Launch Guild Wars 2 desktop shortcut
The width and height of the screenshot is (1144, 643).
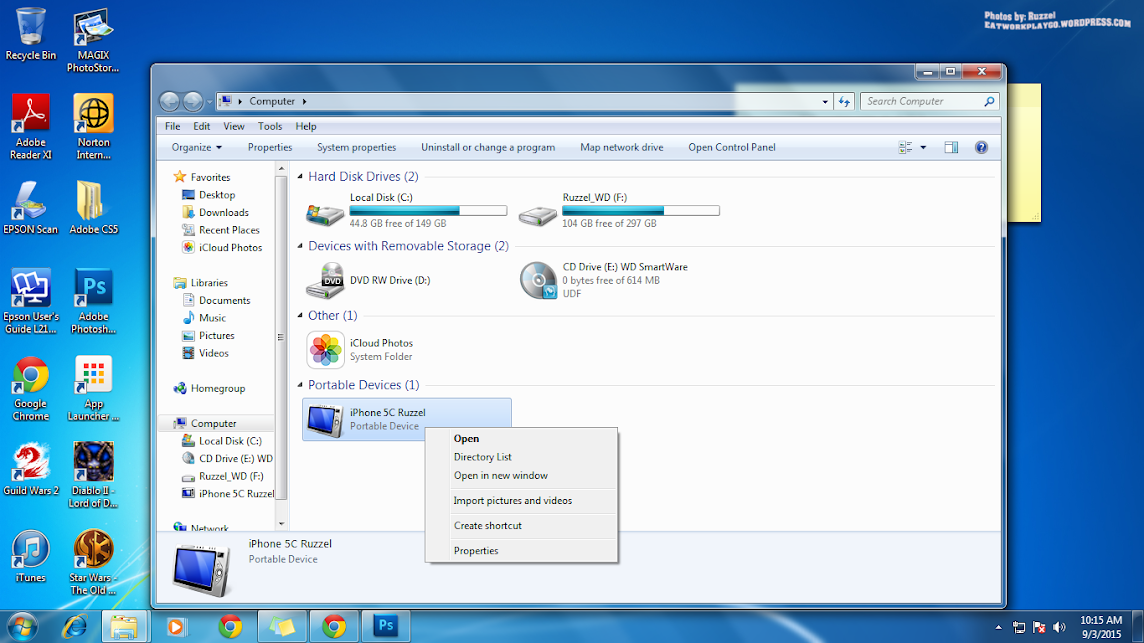tap(31, 469)
